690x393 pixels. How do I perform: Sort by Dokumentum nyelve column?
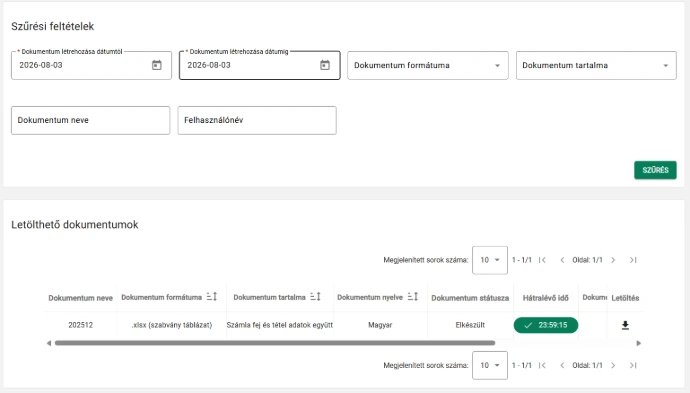pos(413,297)
